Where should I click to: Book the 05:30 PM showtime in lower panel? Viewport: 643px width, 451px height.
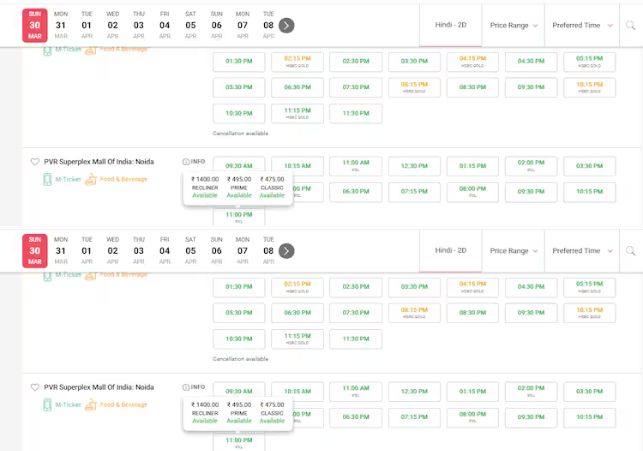[239, 313]
